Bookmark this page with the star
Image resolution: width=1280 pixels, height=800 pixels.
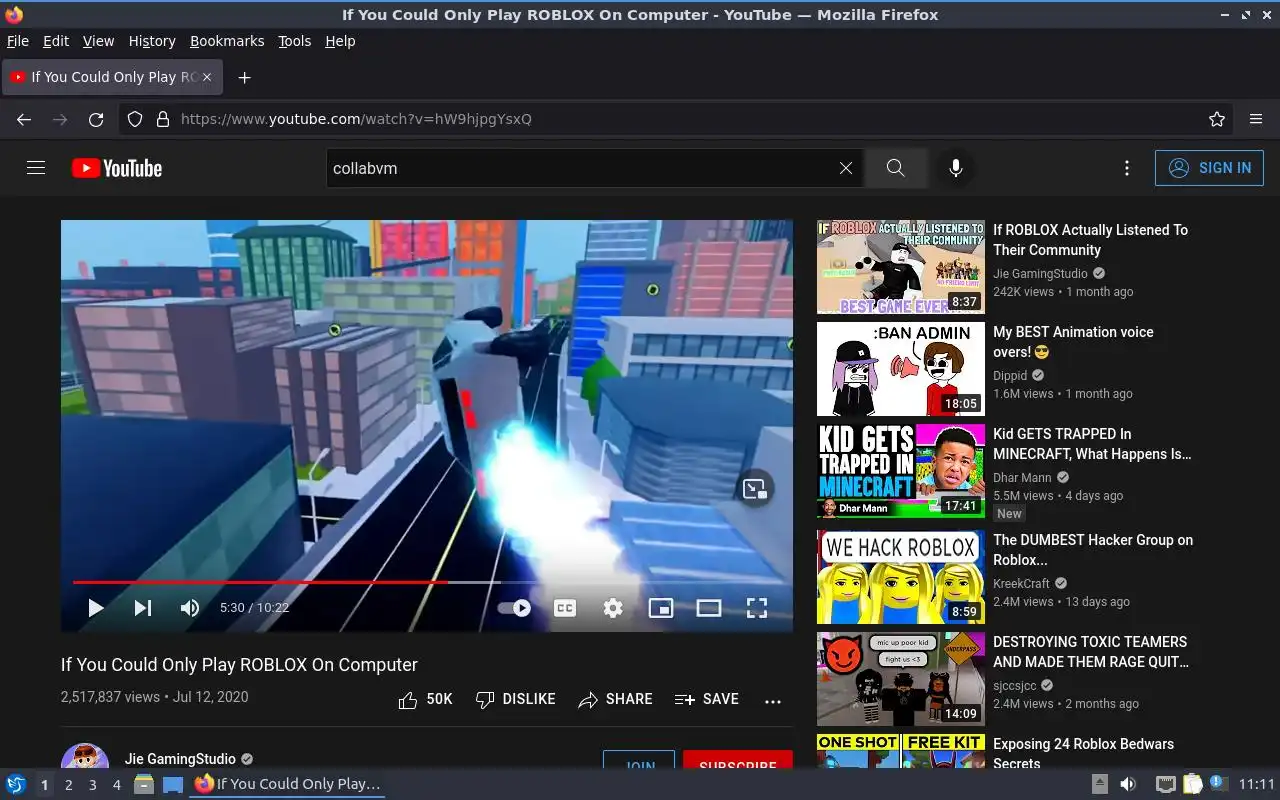coord(1217,119)
